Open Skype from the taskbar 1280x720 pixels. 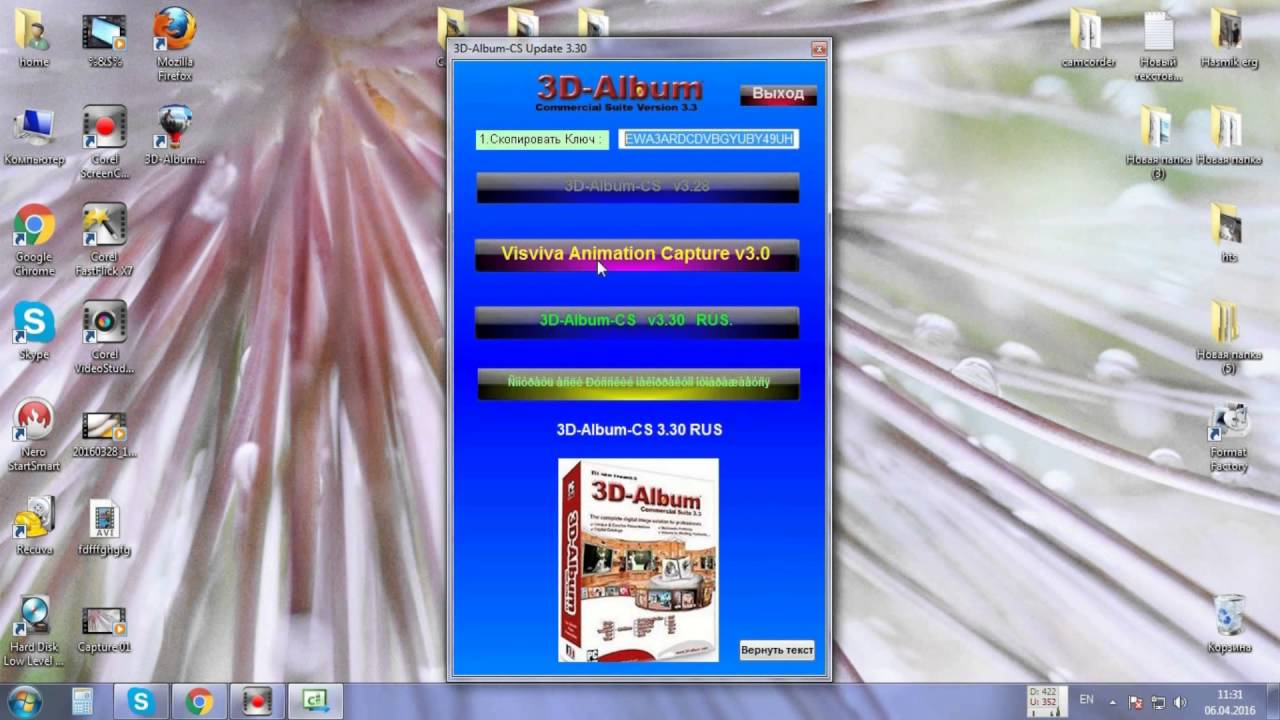[142, 701]
